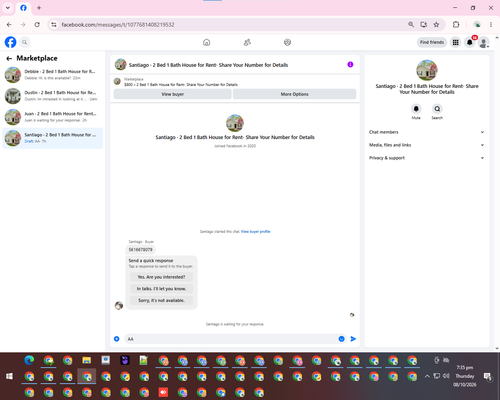Open the Chrome three-dot menu
This screenshot has height=400, width=500.
(x=491, y=24)
